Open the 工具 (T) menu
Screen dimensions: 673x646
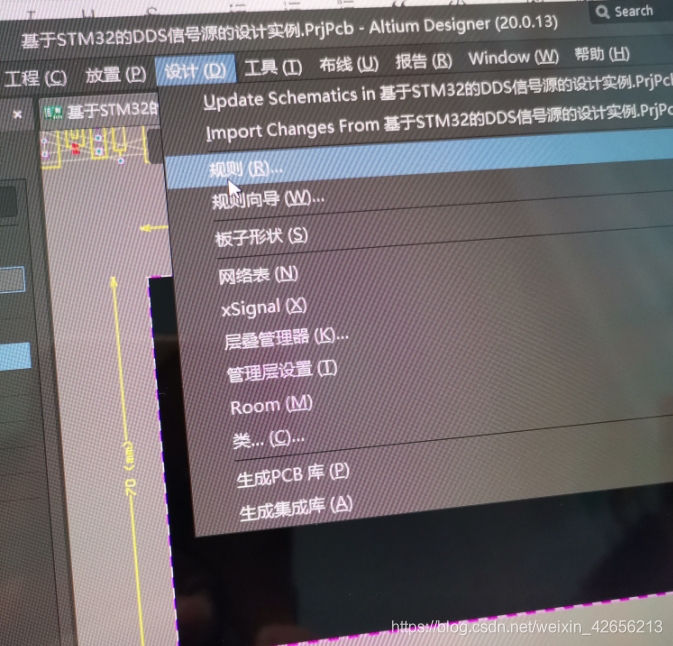coord(273,67)
